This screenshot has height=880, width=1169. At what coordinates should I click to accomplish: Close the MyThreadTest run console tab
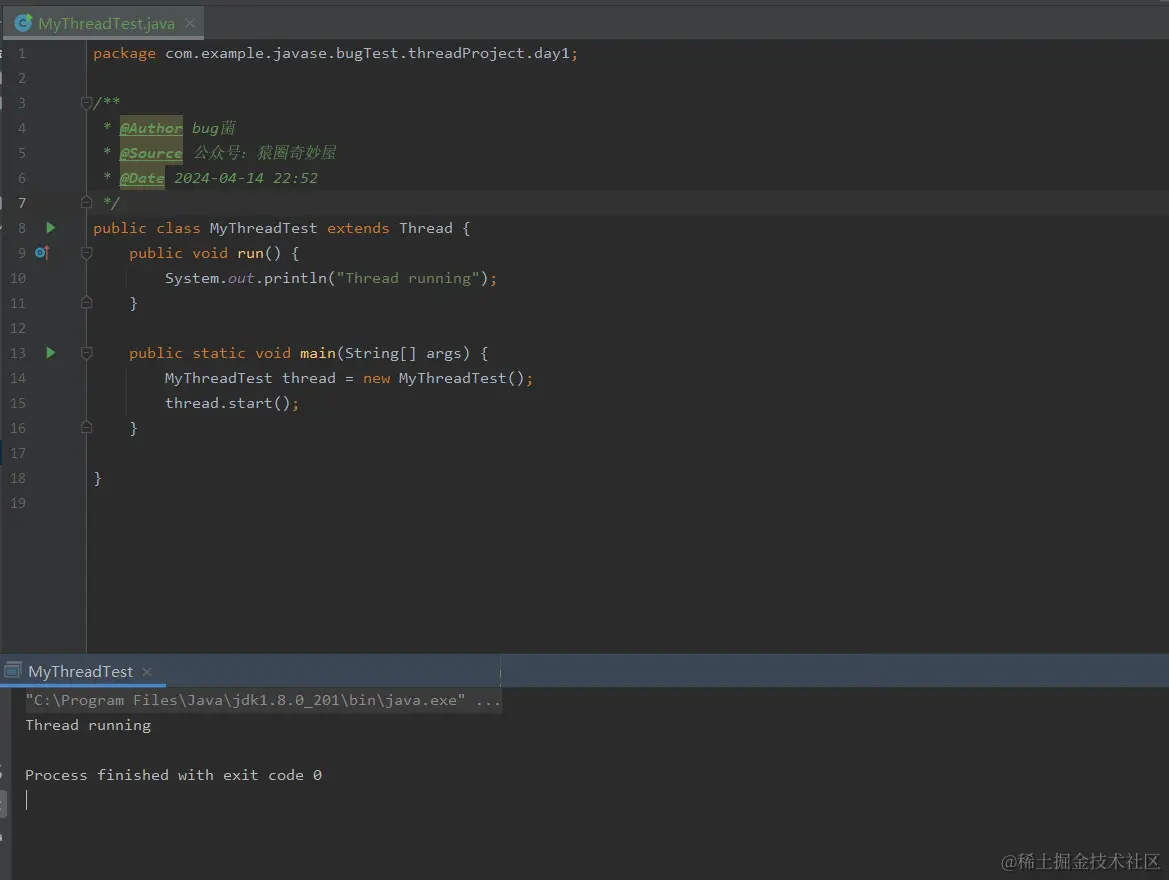tap(147, 672)
